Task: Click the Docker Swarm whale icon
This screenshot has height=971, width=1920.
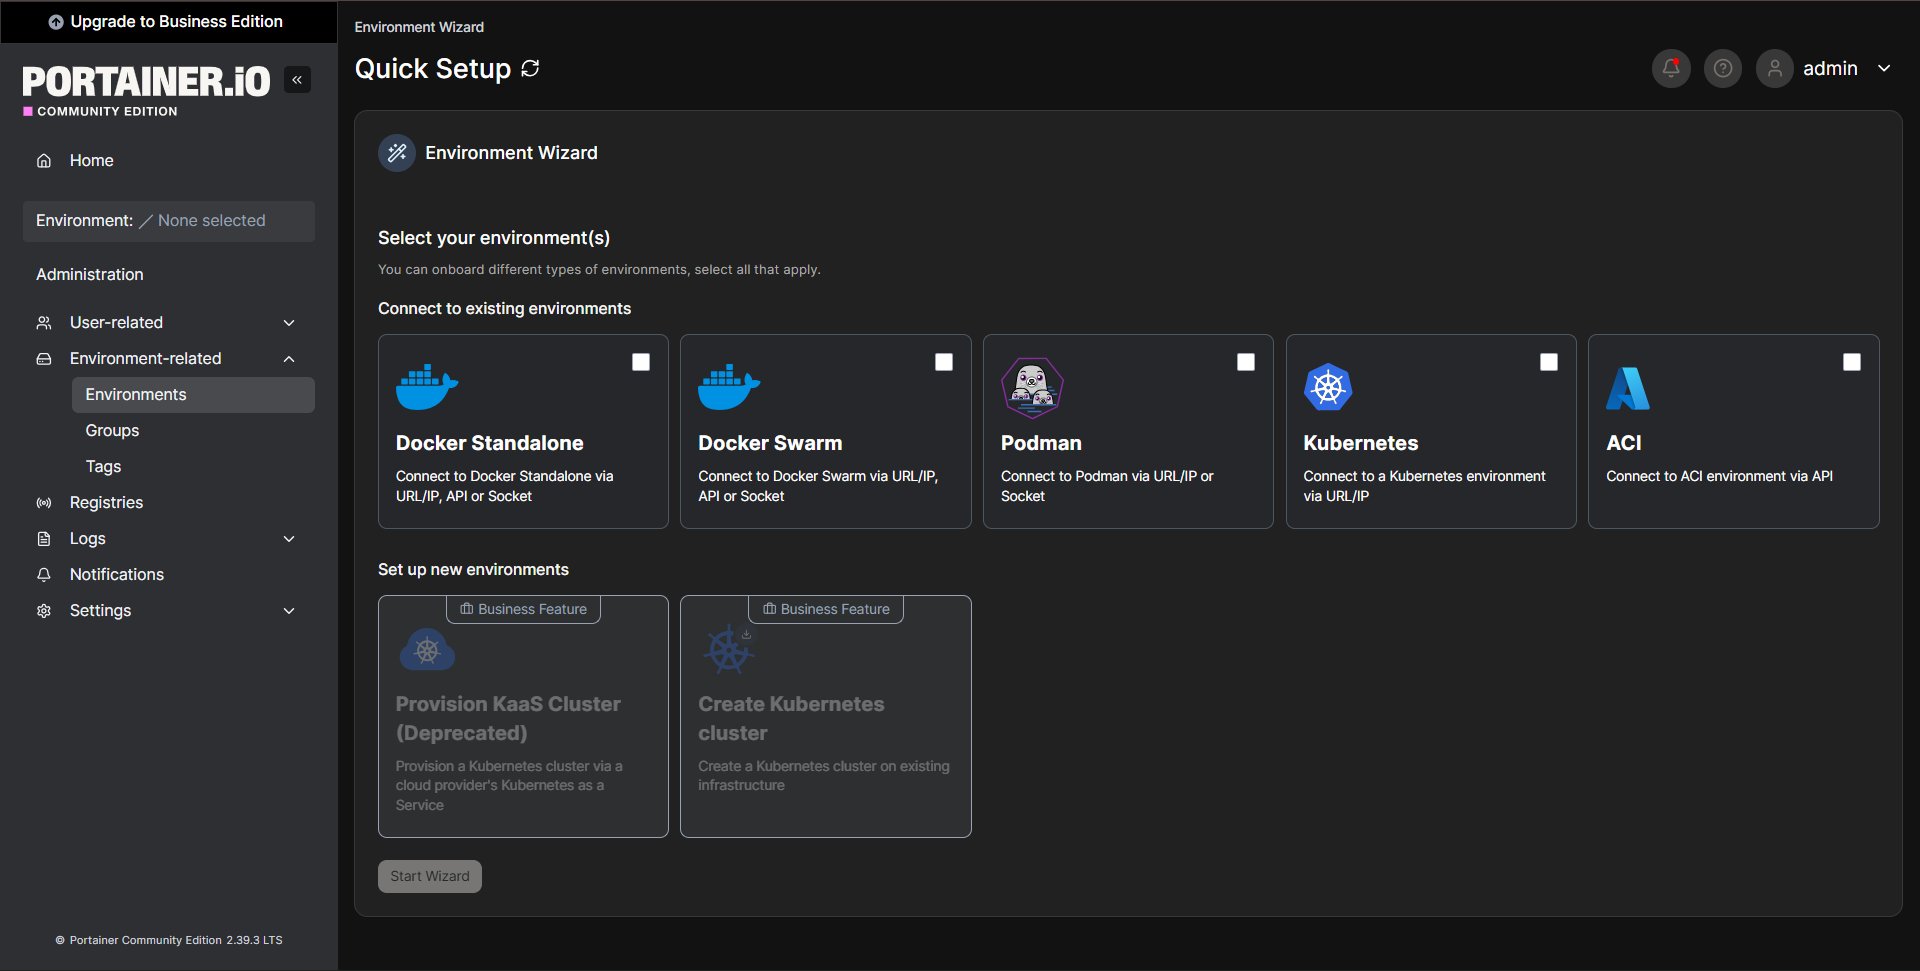Action: point(729,387)
